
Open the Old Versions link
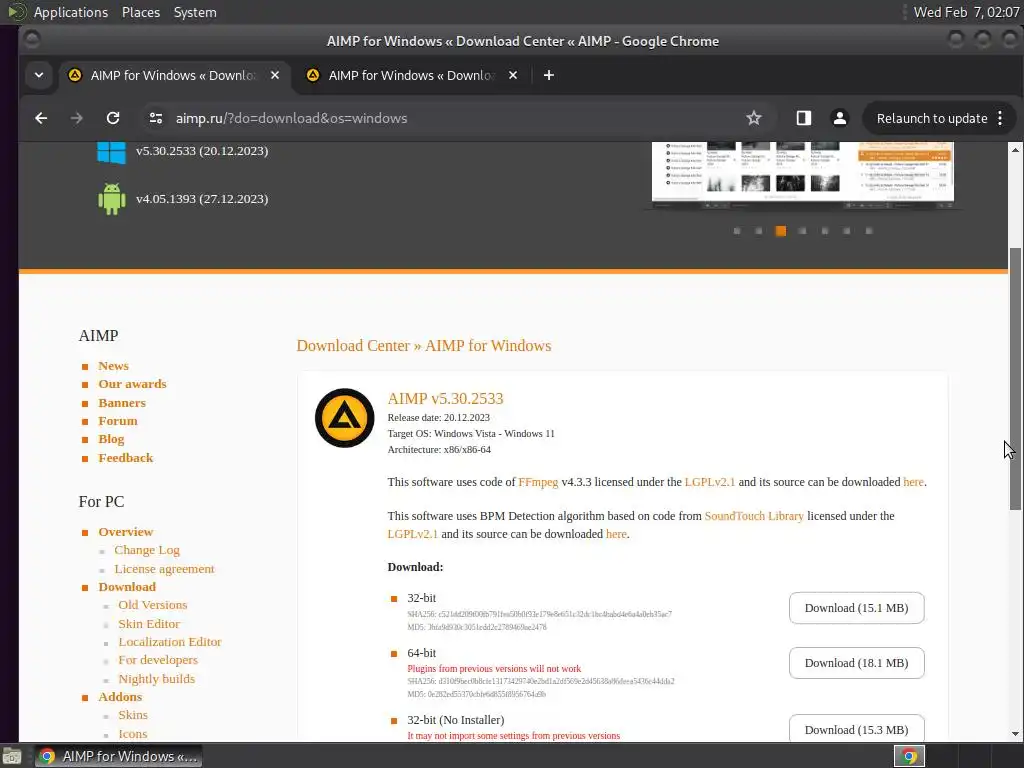[x=153, y=605]
